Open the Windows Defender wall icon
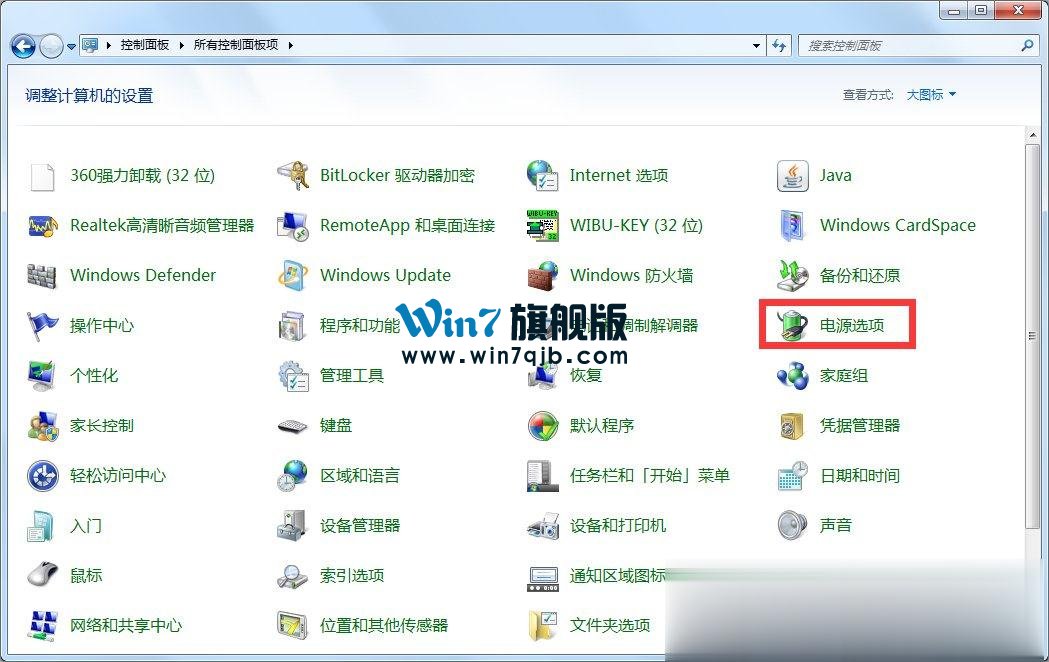The image size is (1049, 662). click(x=42, y=275)
